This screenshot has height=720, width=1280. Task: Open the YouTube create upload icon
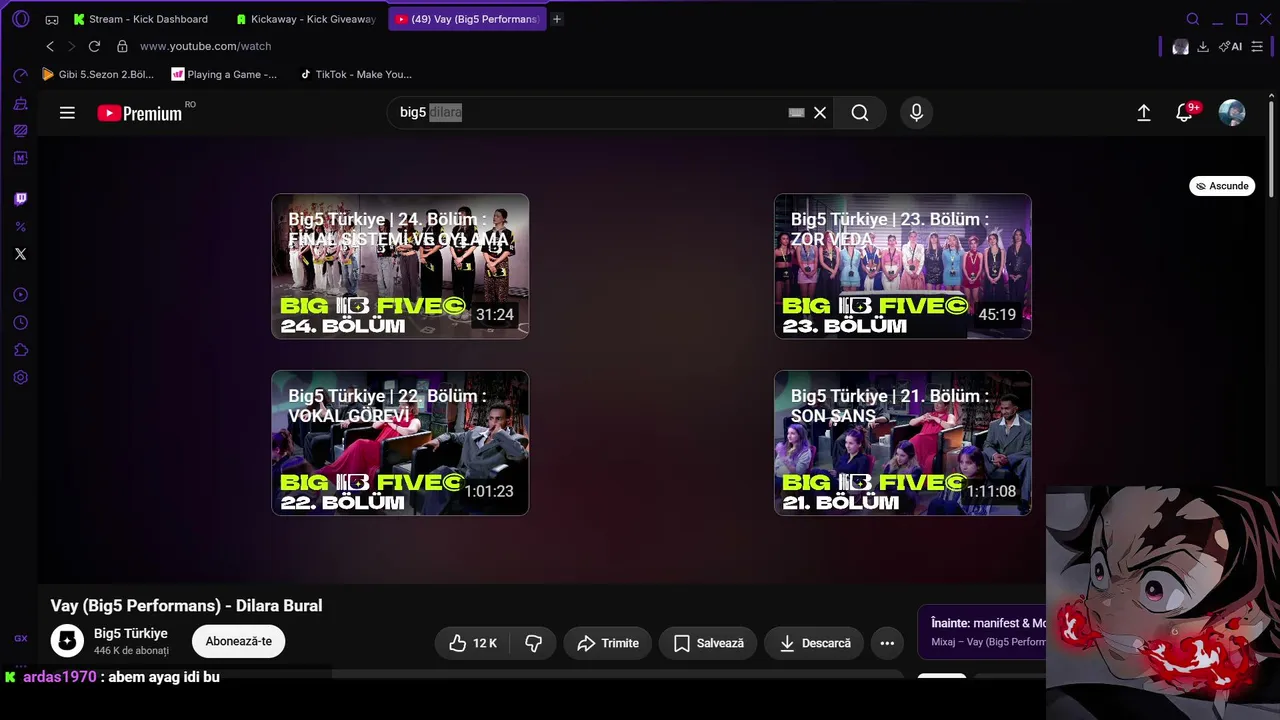tap(1144, 113)
